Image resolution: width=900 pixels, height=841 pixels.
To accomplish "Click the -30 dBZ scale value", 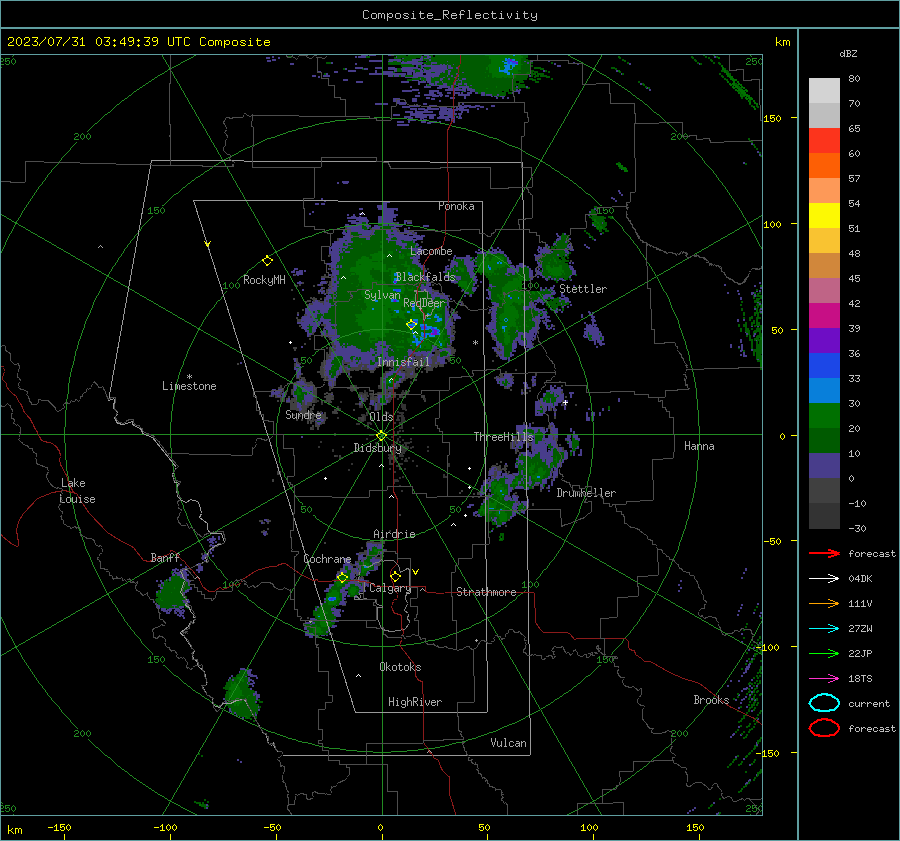I will 857,528.
